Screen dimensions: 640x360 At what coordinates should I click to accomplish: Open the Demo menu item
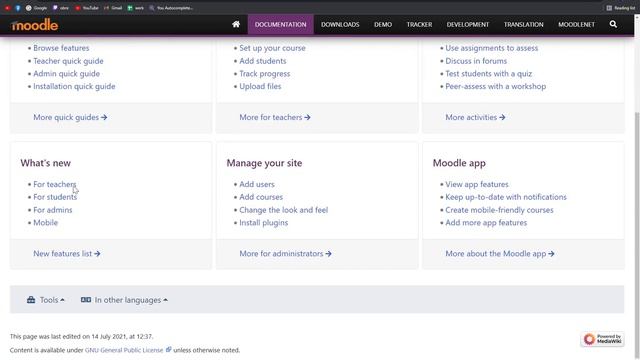383,24
